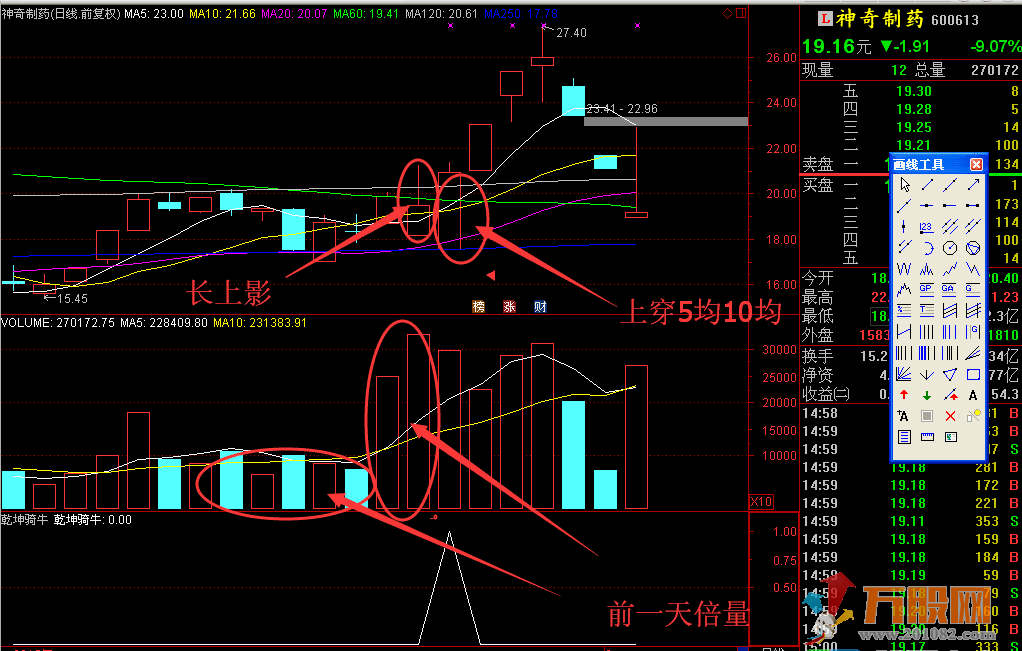
Task: Select the gray square tool in palette
Action: coord(927,416)
